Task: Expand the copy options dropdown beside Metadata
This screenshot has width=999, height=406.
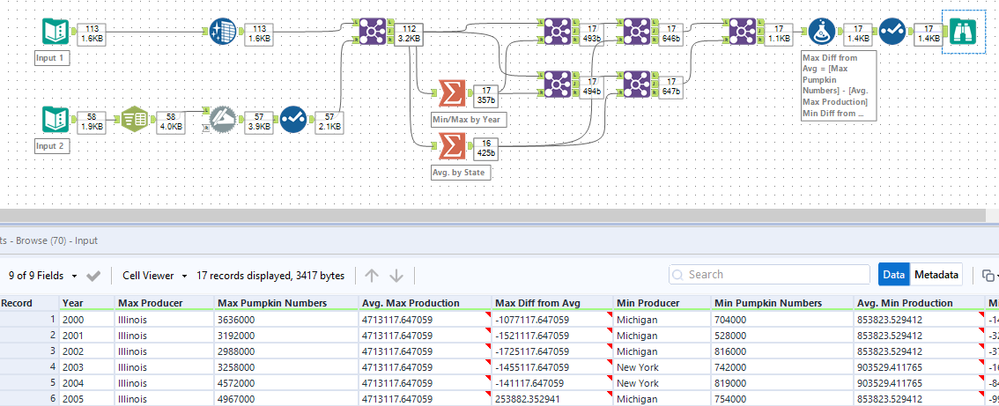Action: click(x=989, y=275)
